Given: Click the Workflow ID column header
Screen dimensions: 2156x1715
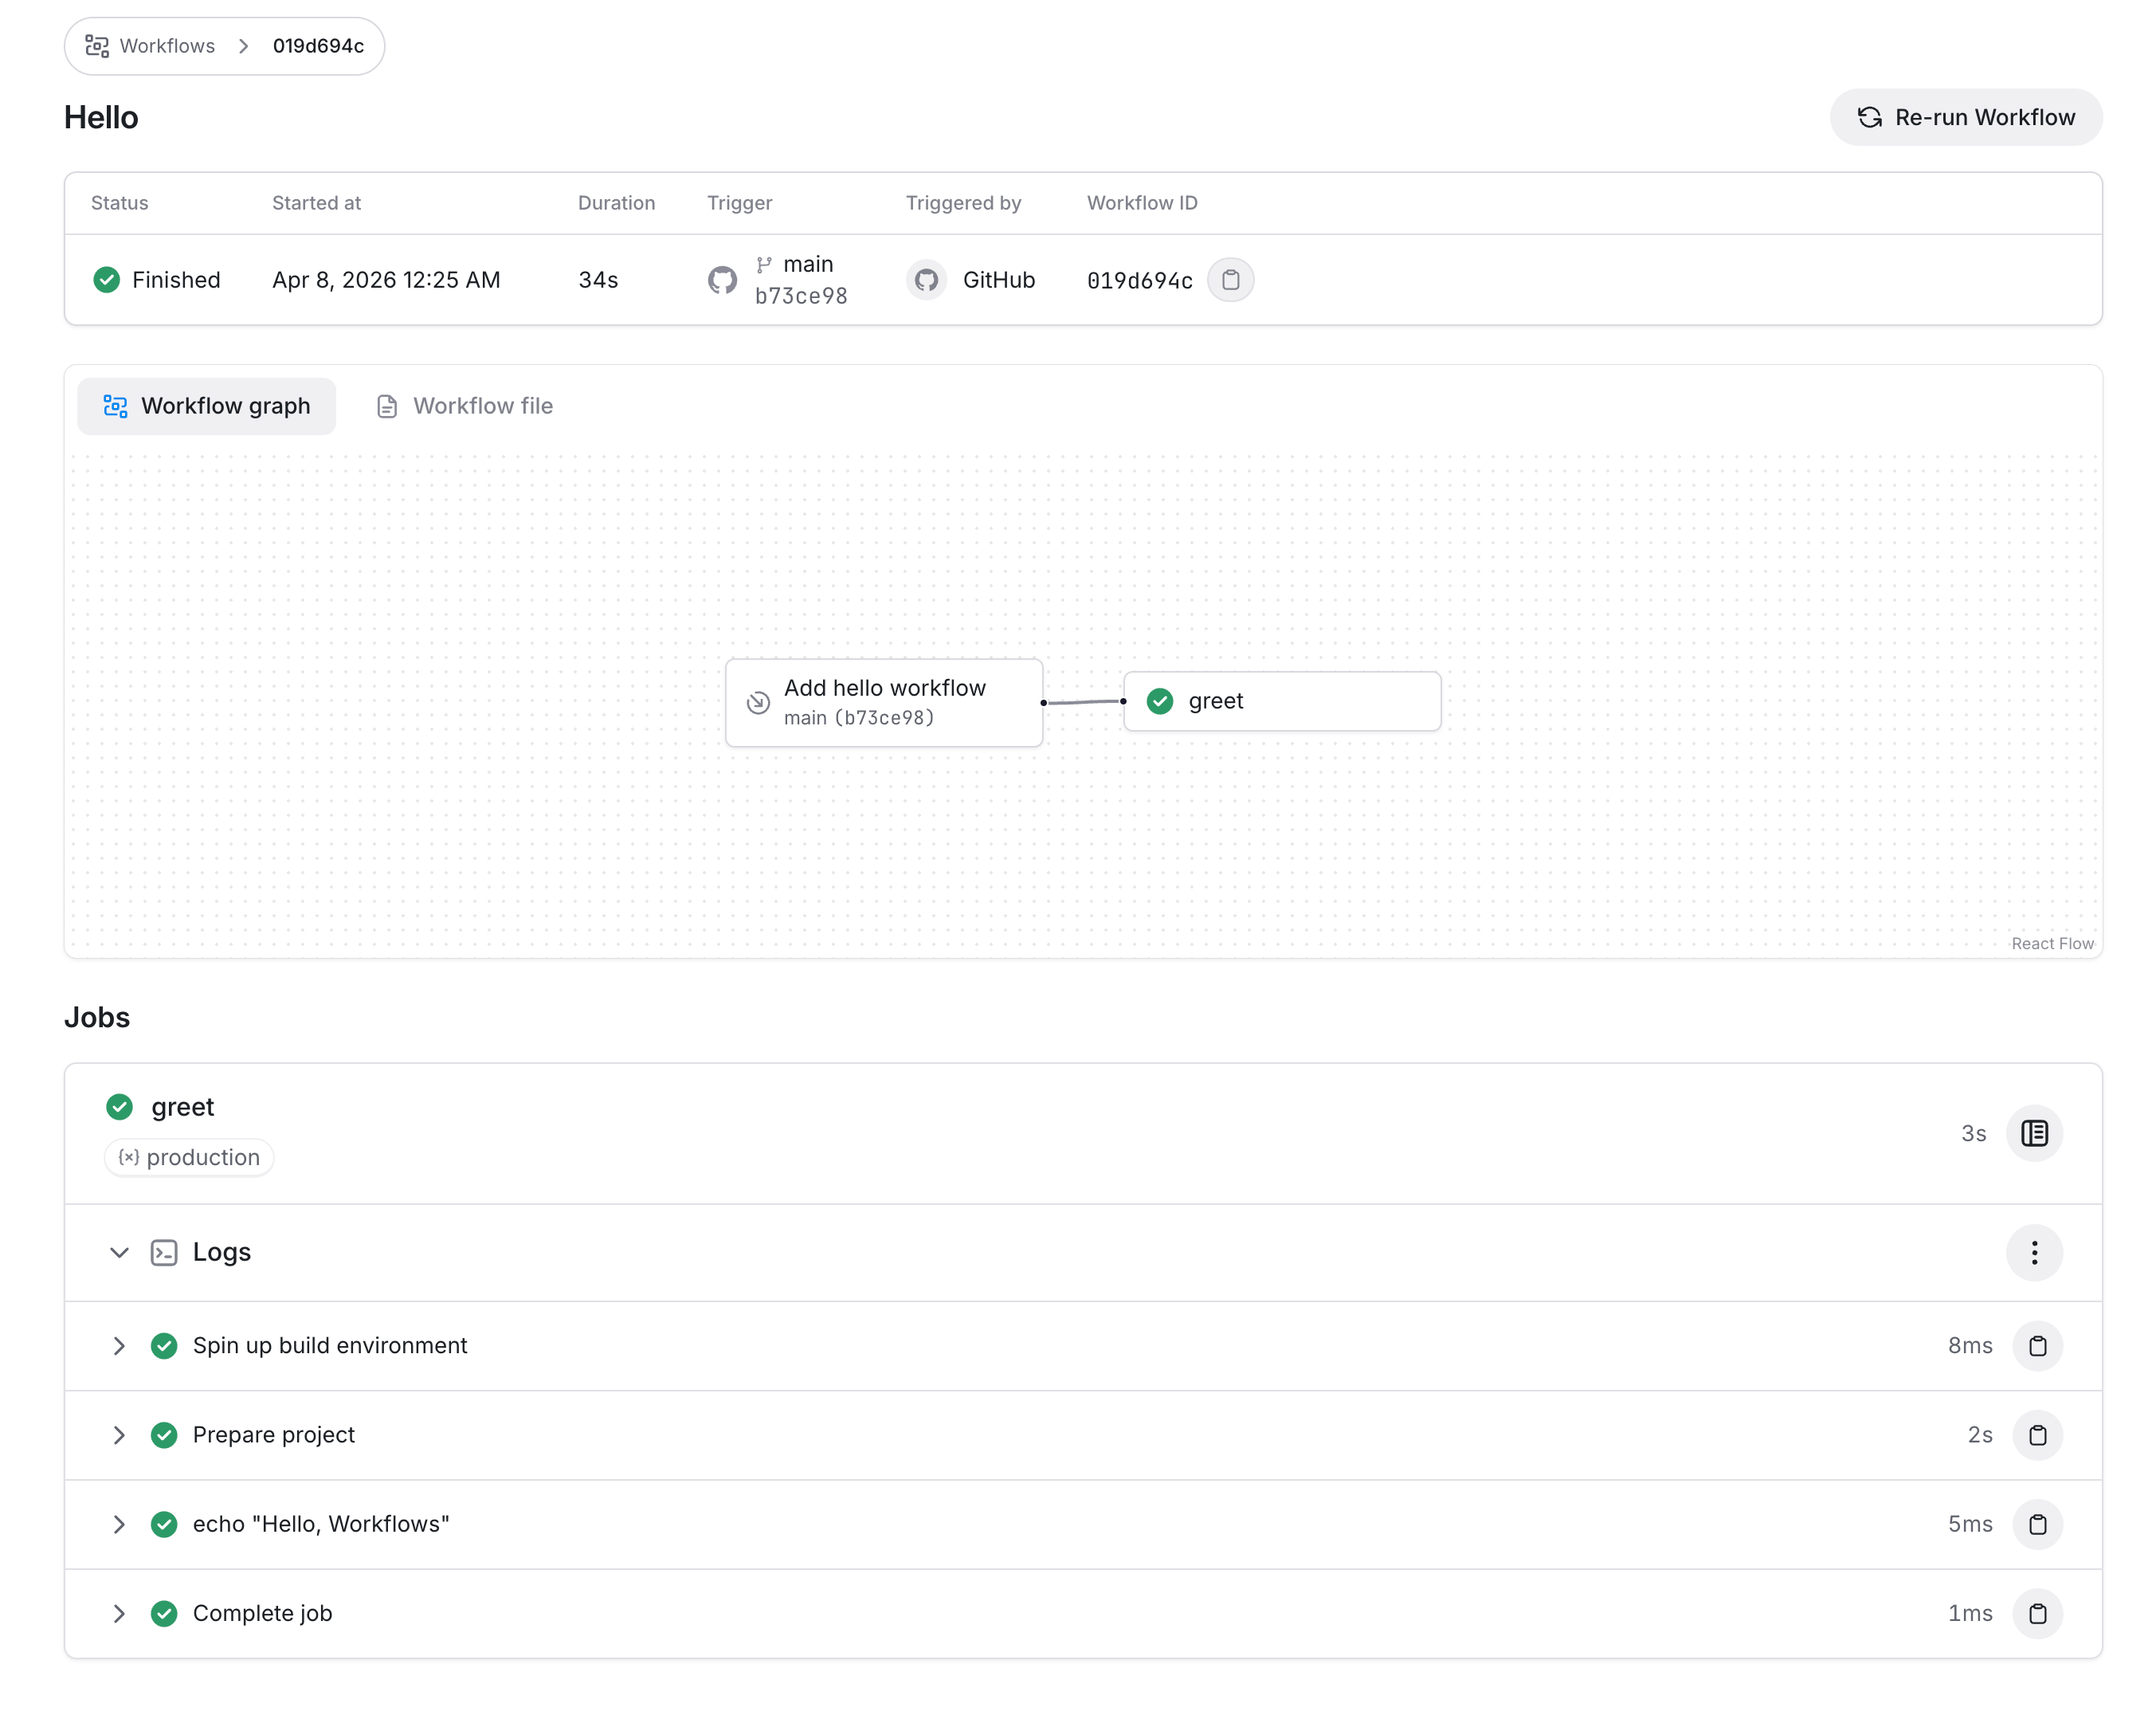Looking at the screenshot, I should coord(1142,203).
